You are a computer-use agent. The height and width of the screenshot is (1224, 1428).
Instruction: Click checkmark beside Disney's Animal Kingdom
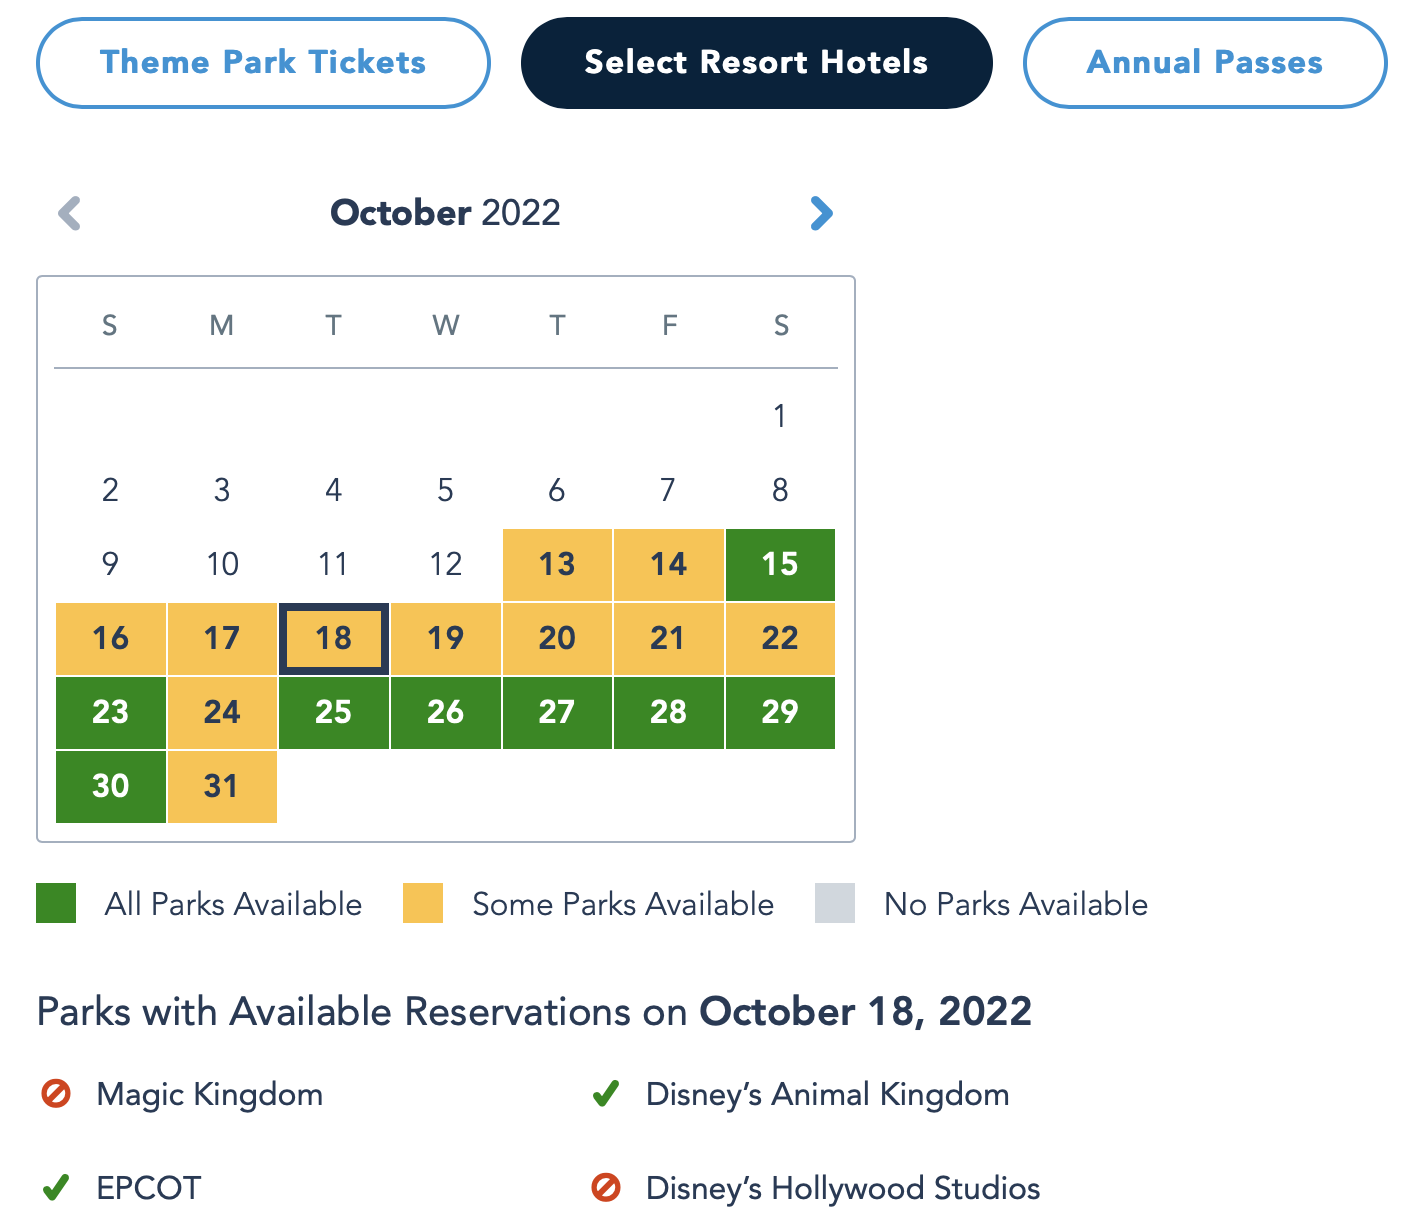[606, 1094]
